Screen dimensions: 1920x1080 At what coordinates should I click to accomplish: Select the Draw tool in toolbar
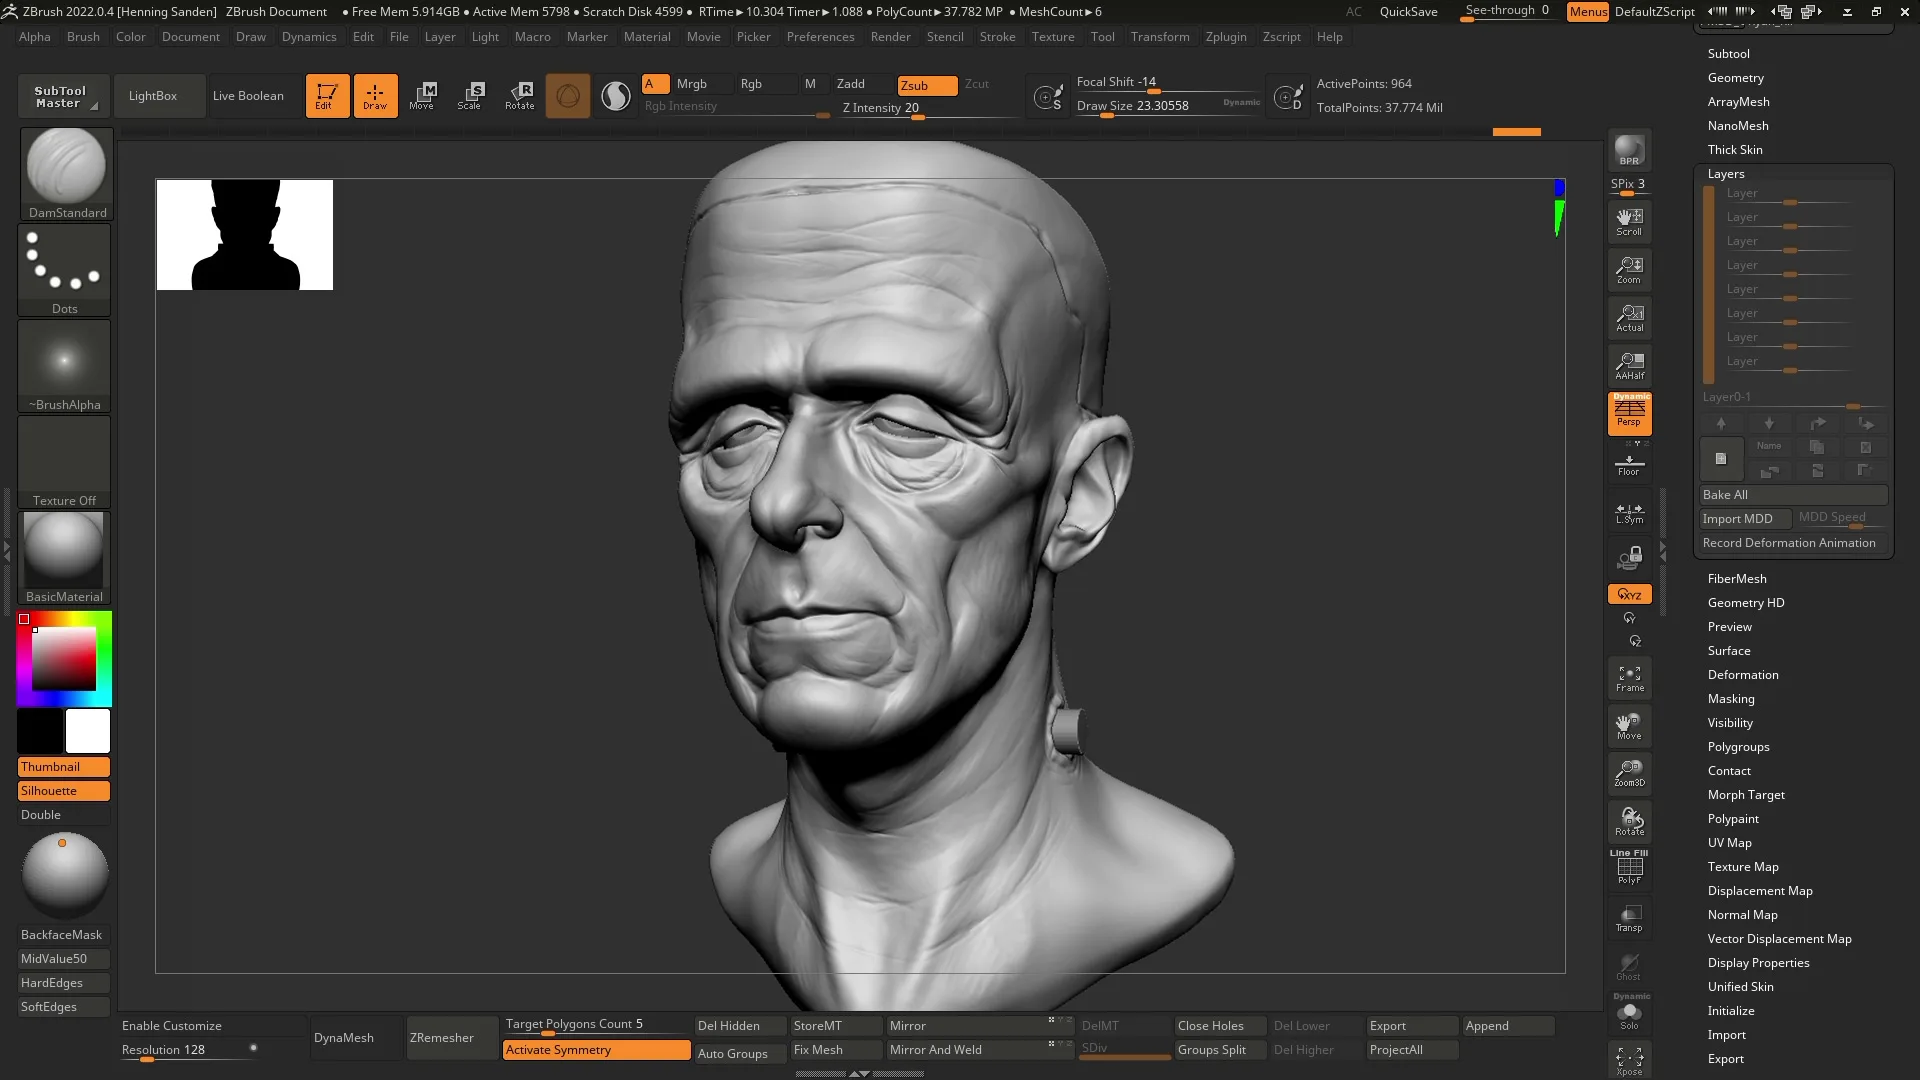[x=375, y=95]
